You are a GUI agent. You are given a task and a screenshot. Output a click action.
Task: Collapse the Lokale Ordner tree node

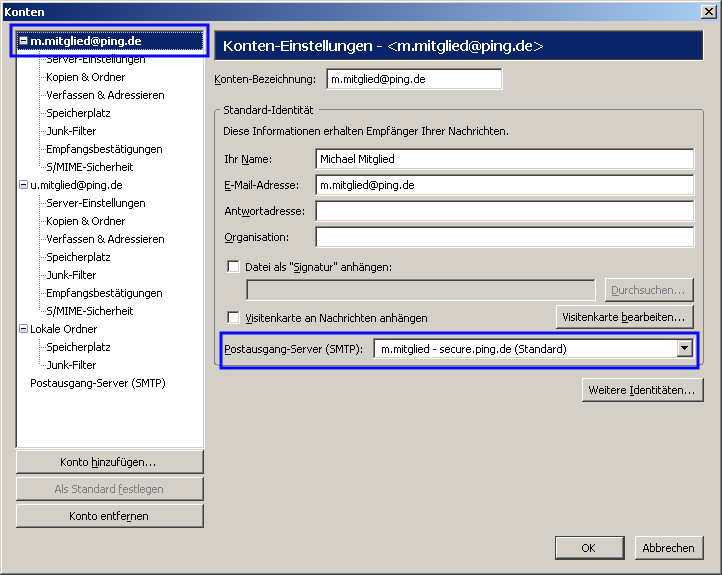23,329
